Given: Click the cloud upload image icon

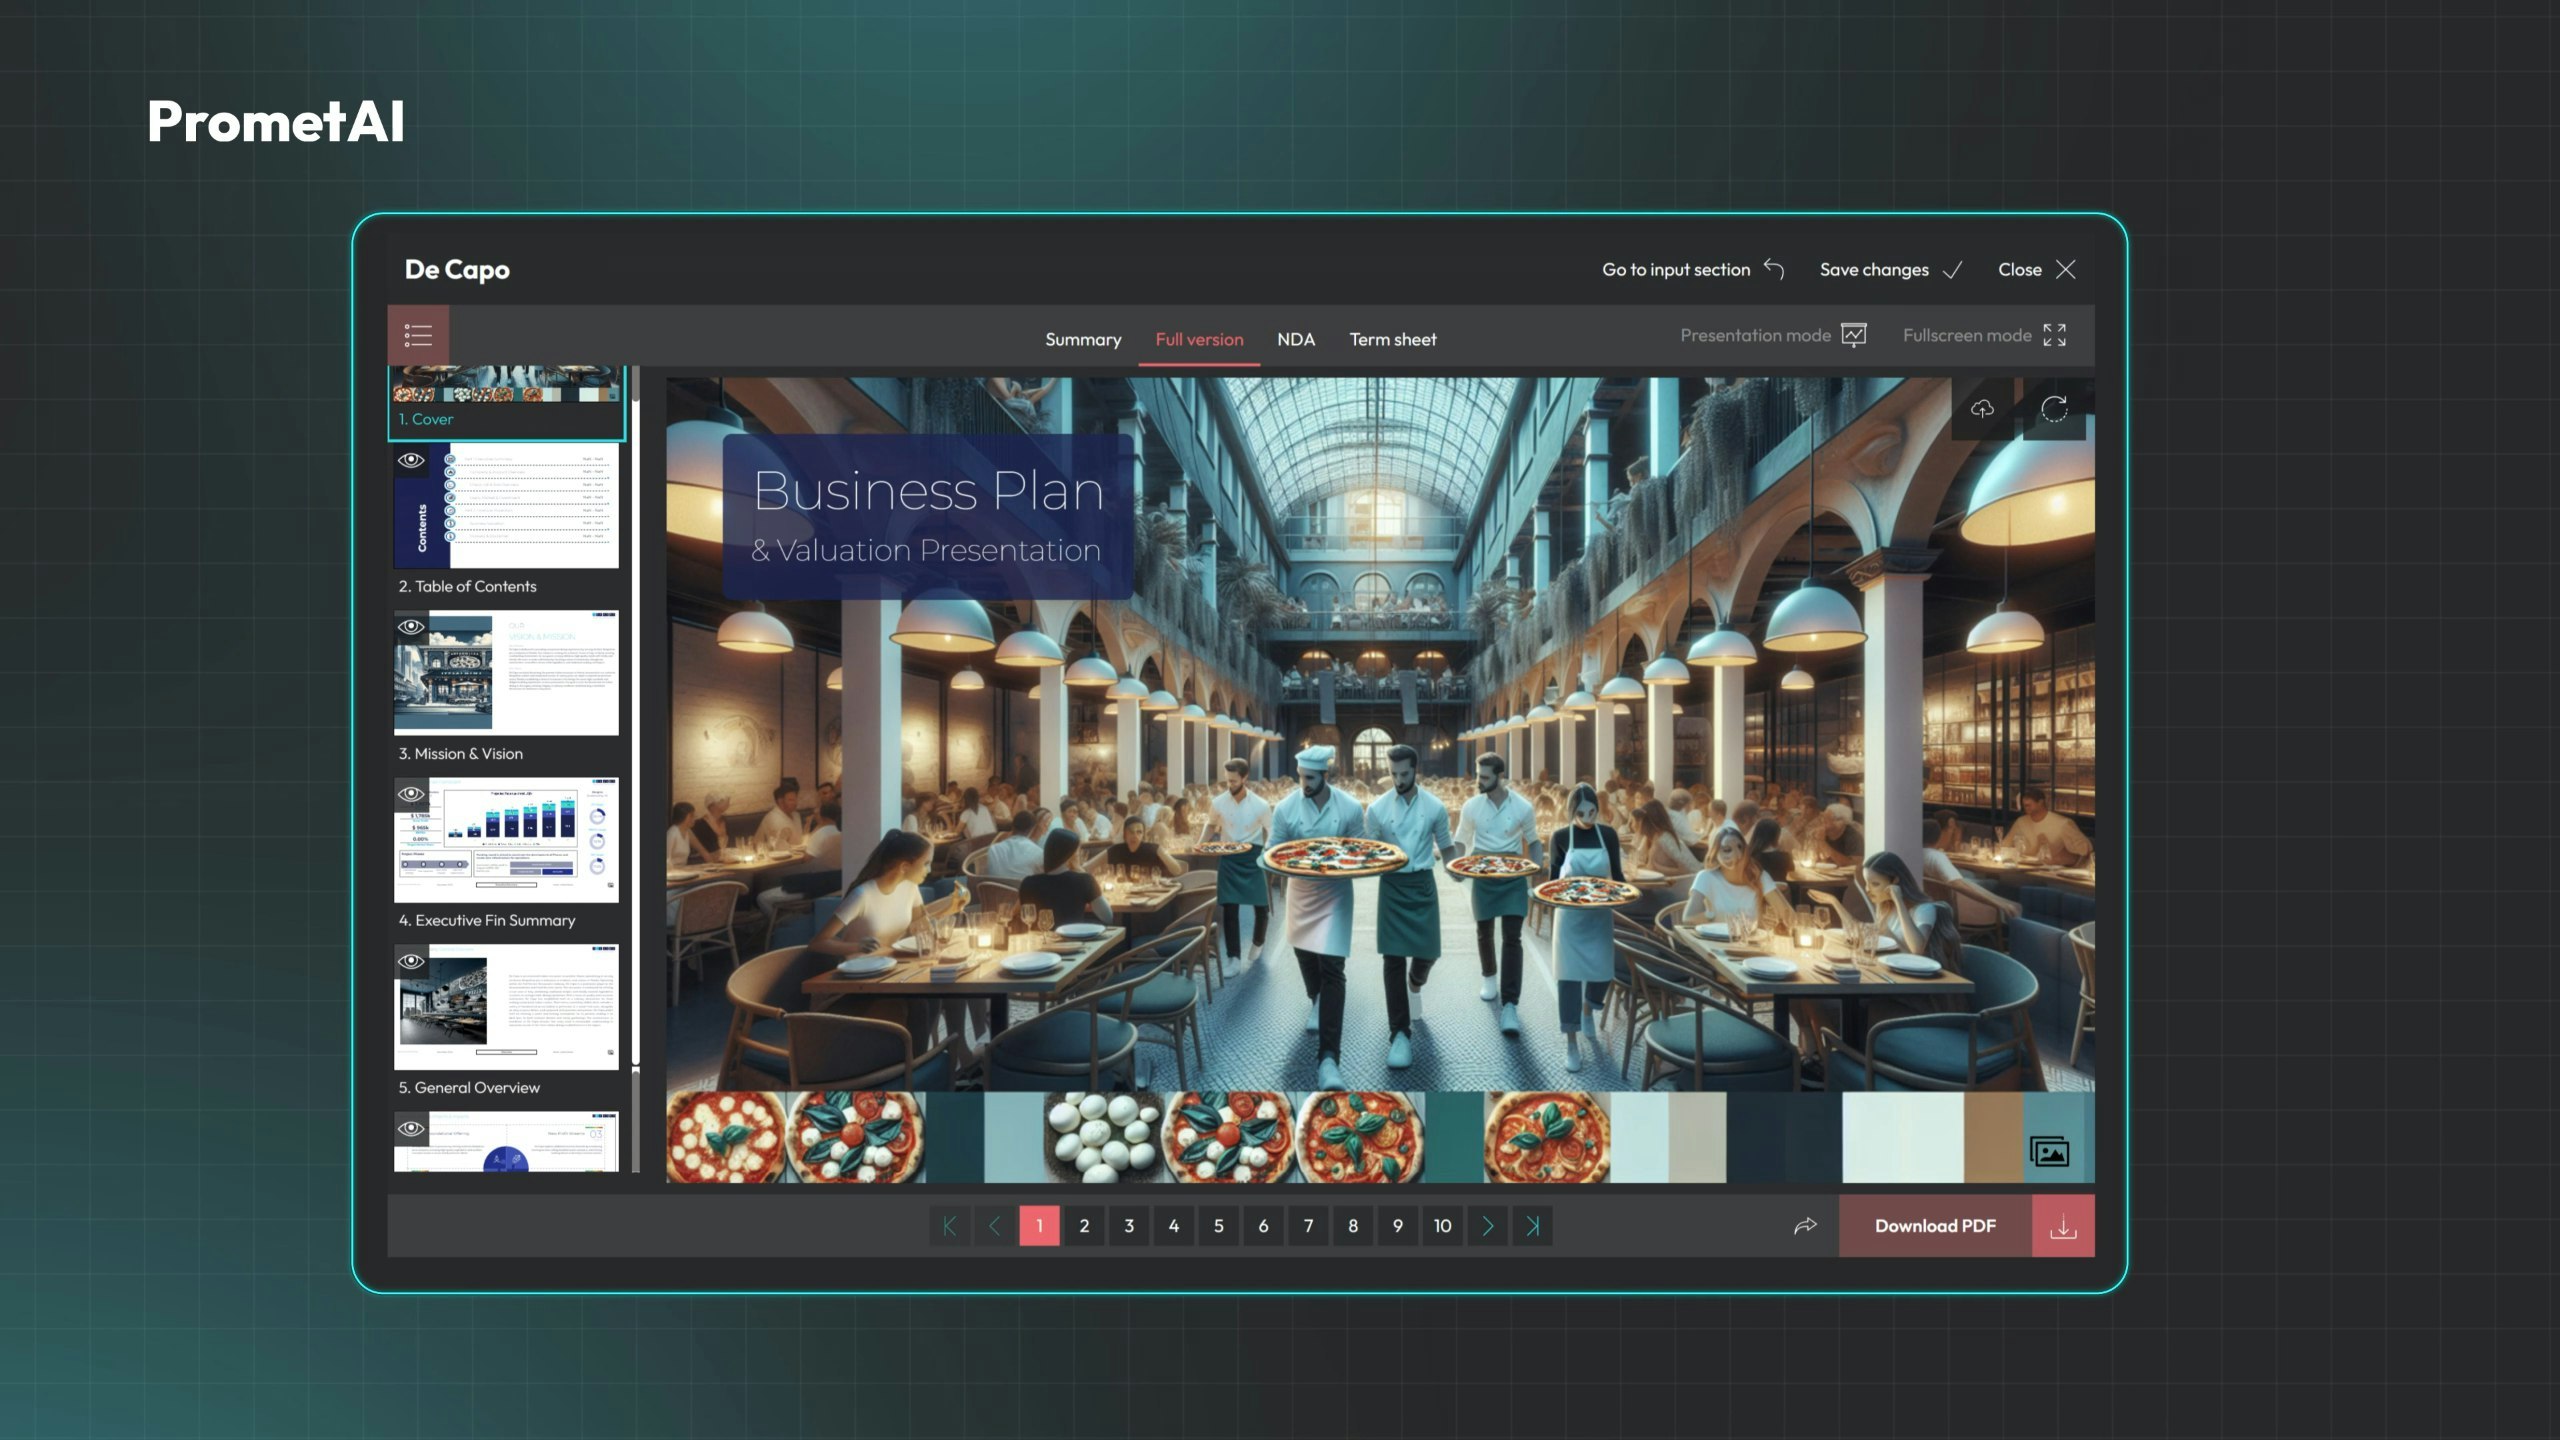Looking at the screenshot, I should (1982, 409).
